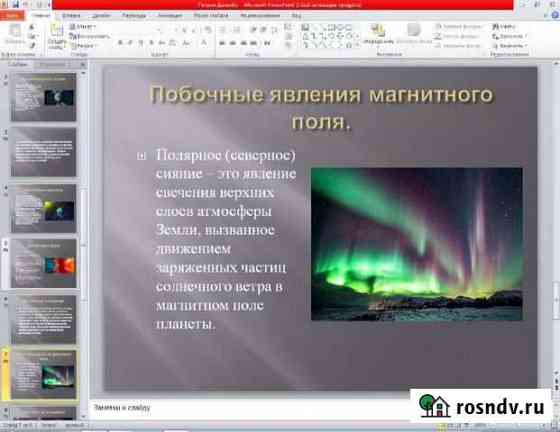The height and width of the screenshot is (432, 560).
Task: Switch to the Review (Рецензирование) ribbon tab
Action: pyautogui.click(x=260, y=15)
